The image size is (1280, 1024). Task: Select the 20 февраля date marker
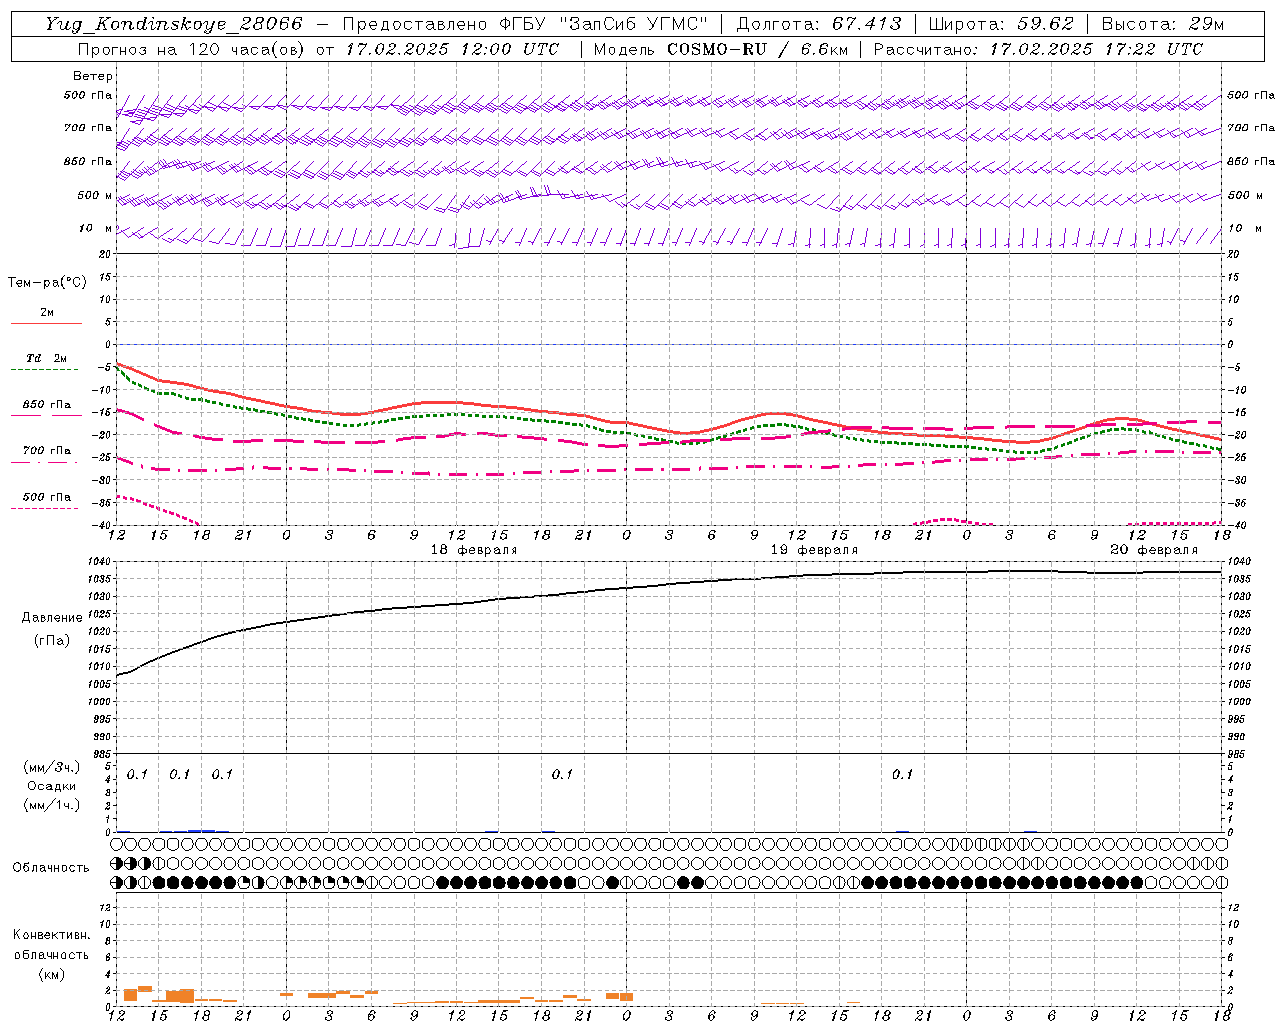(x=1154, y=550)
